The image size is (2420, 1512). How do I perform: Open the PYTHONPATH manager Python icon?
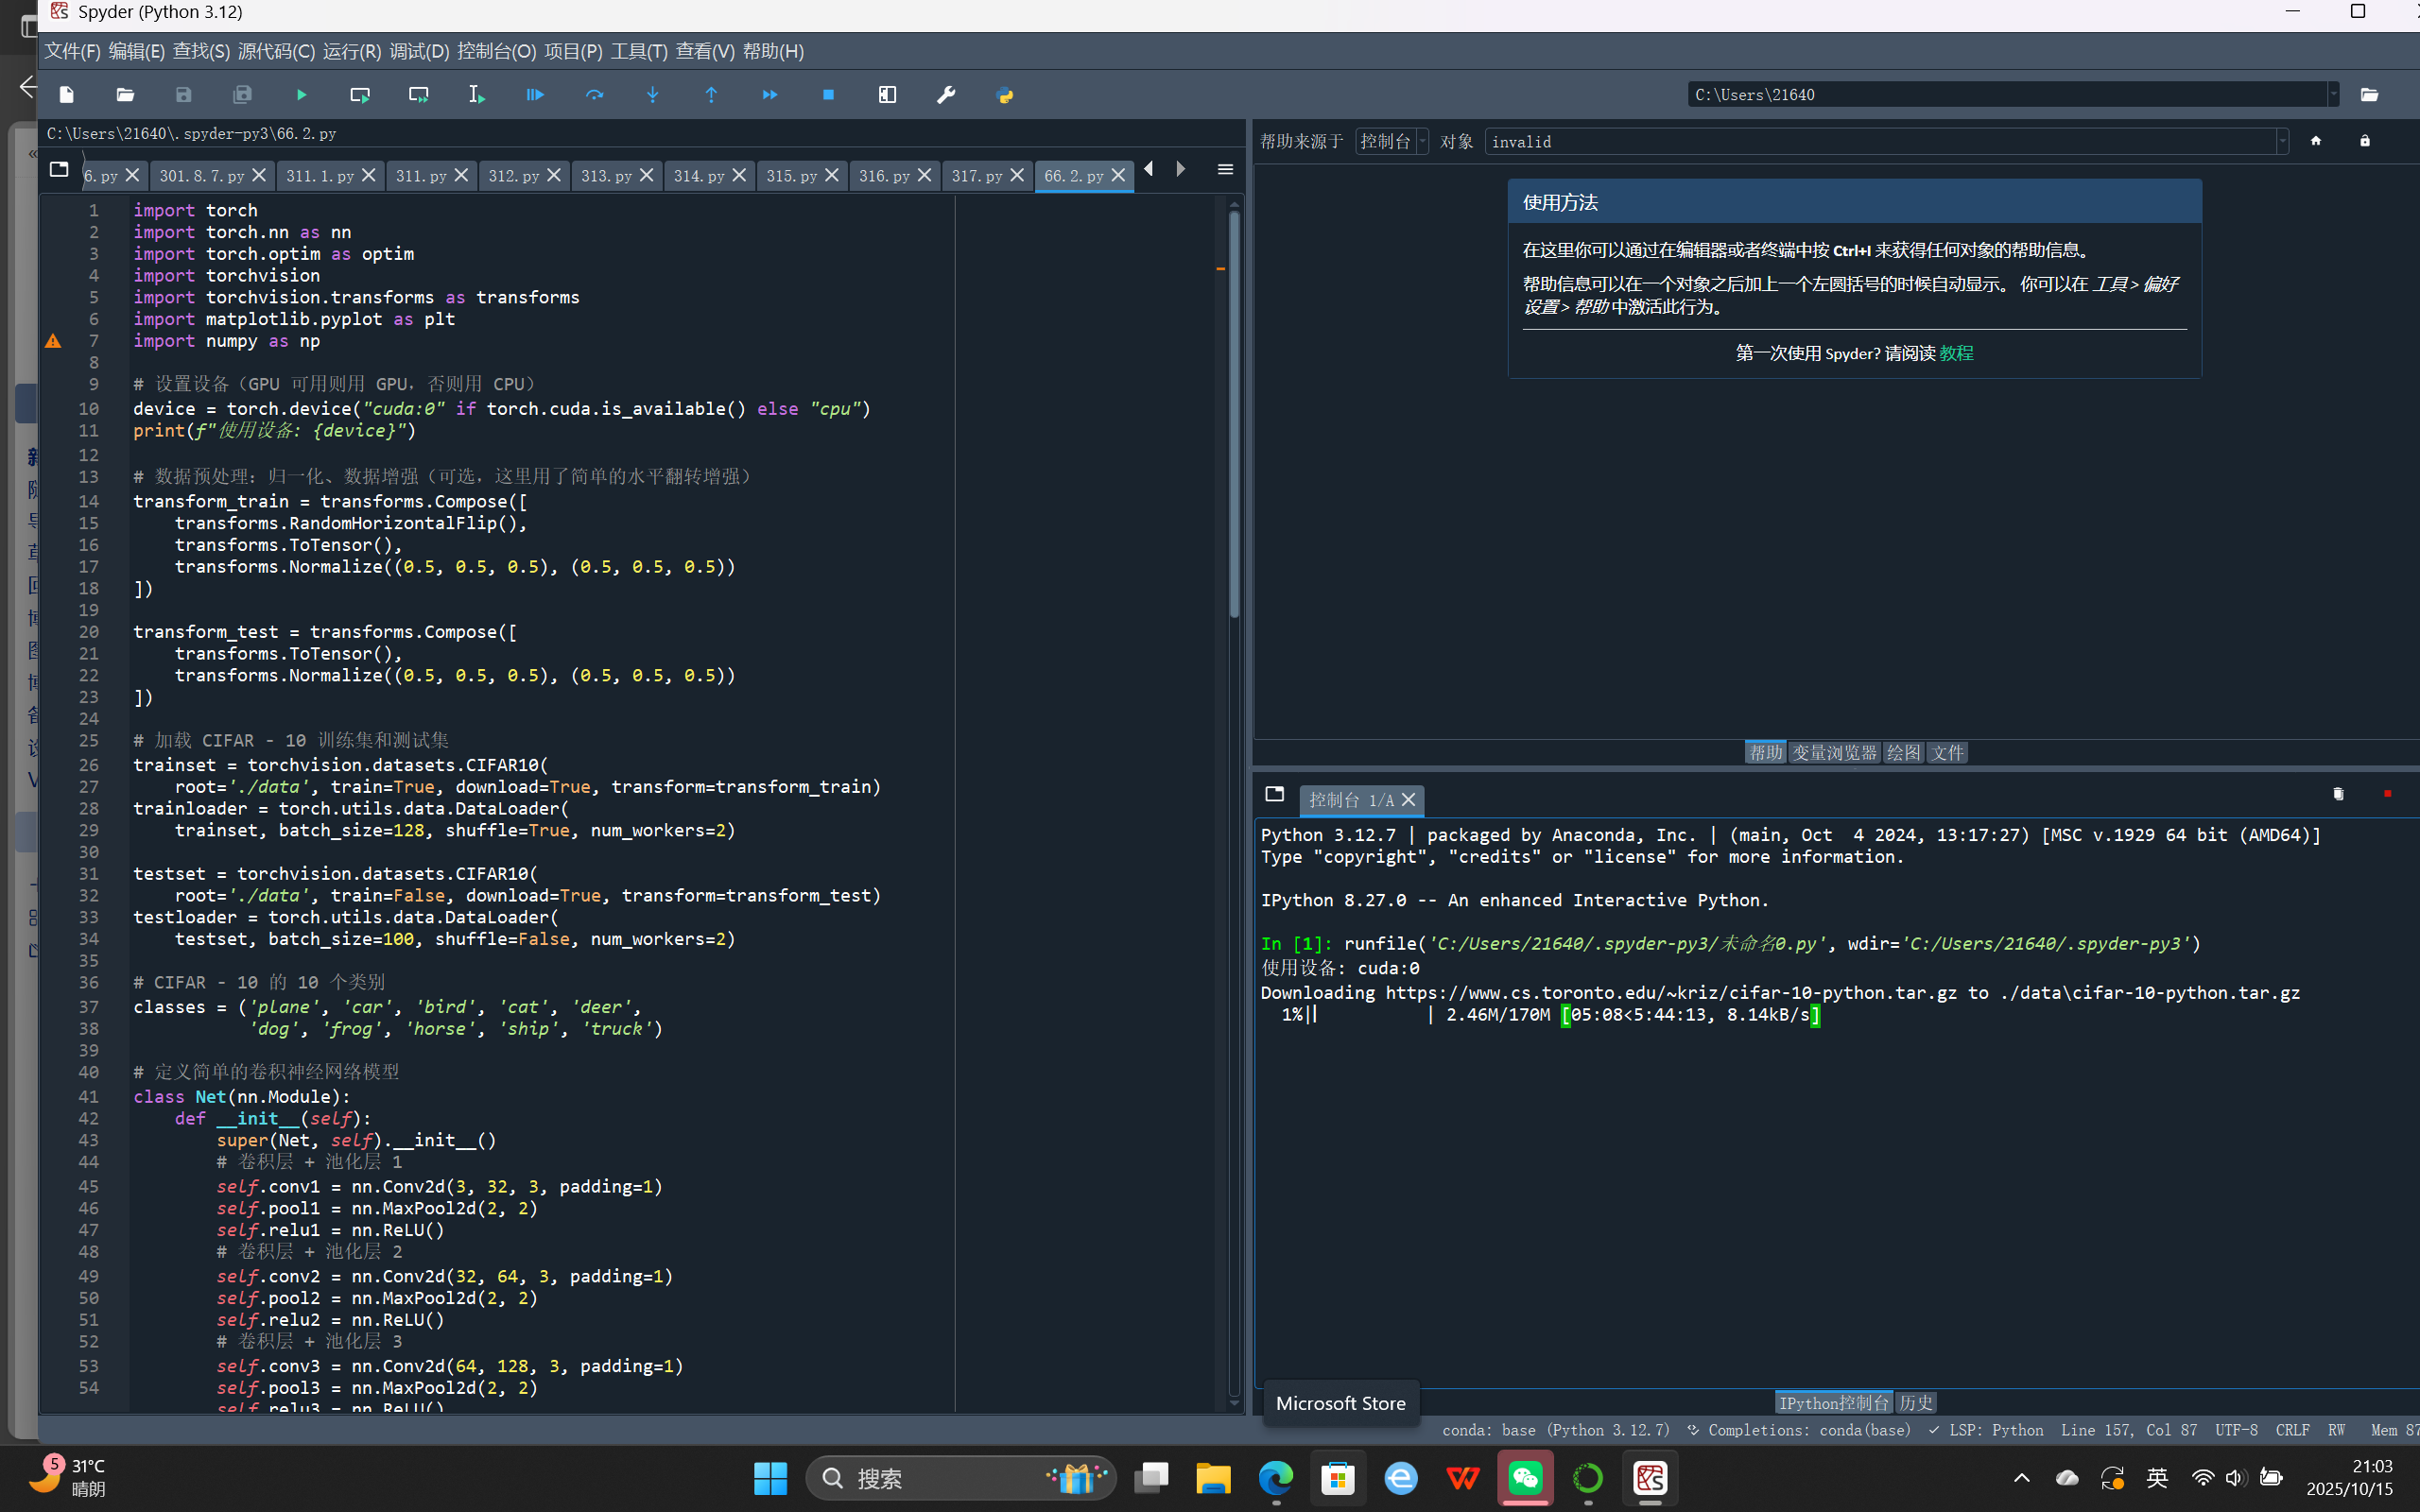click(x=1004, y=95)
